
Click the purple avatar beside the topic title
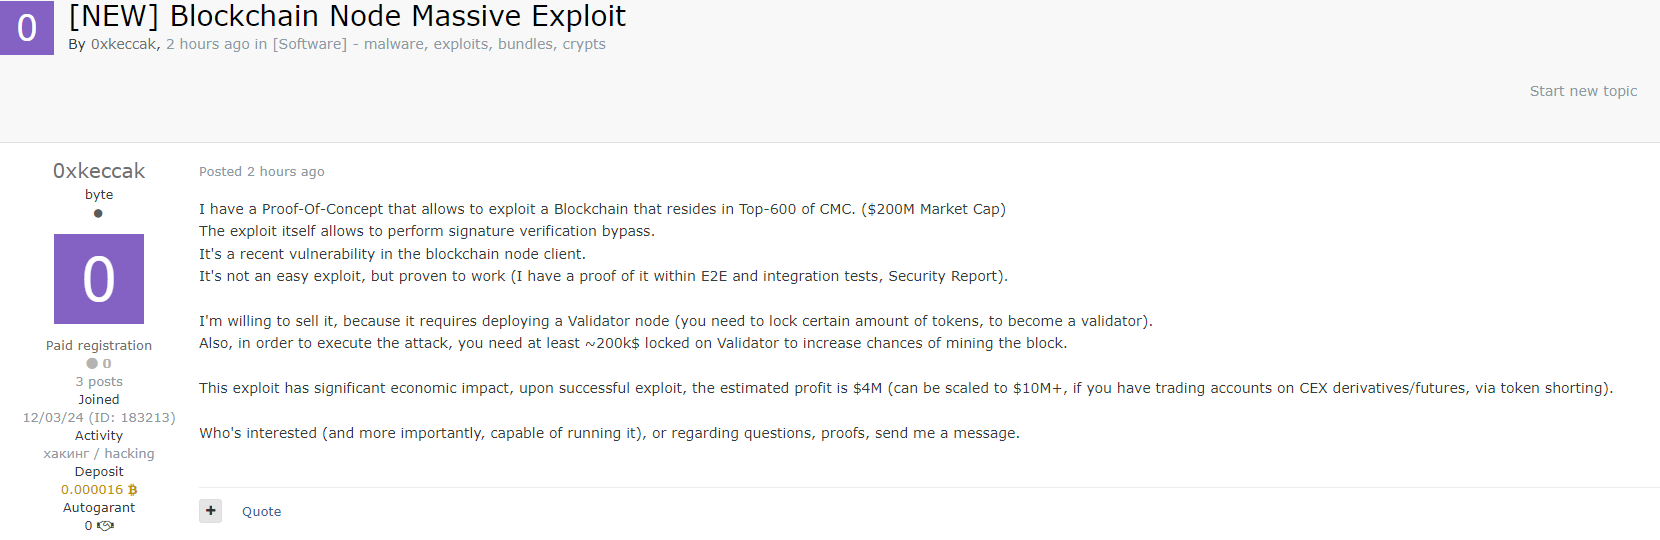[27, 28]
